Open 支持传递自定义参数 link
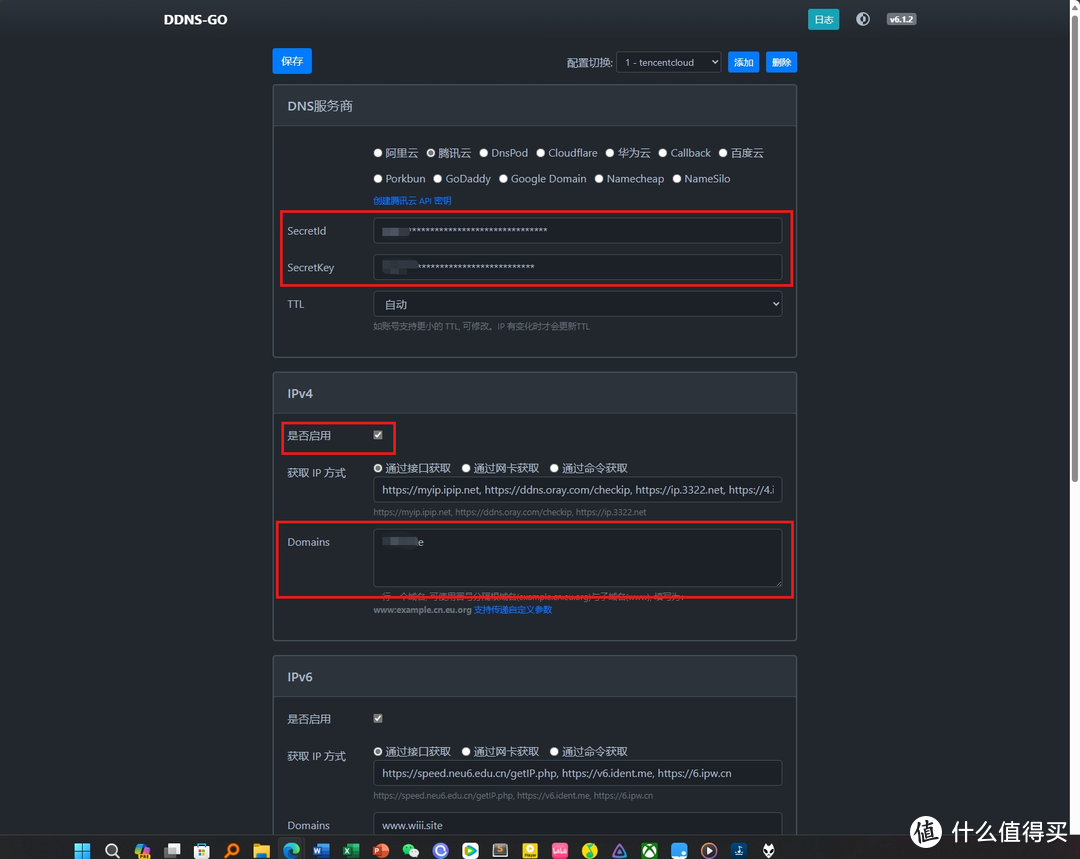 (512, 610)
